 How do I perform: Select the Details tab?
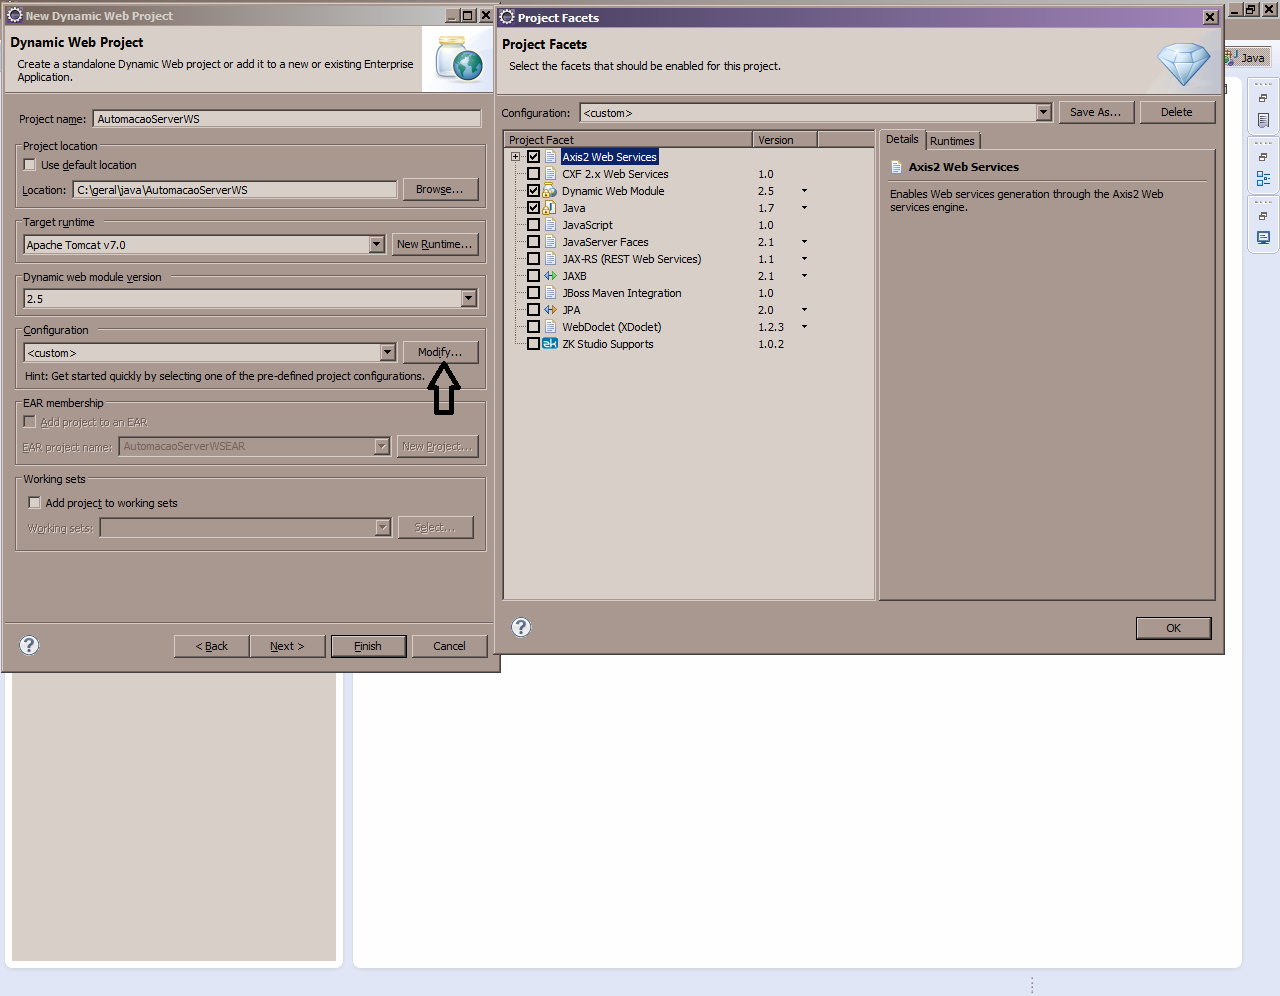(x=902, y=140)
